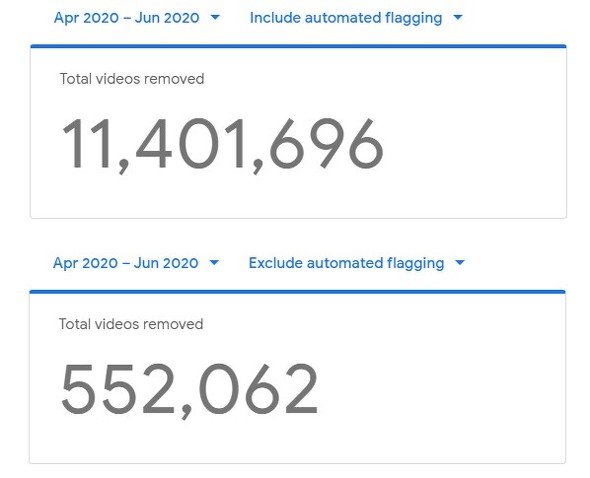This screenshot has height=478, width=590.
Task: Click the date arrow above the 11,401,696 count
Action: pos(215,17)
